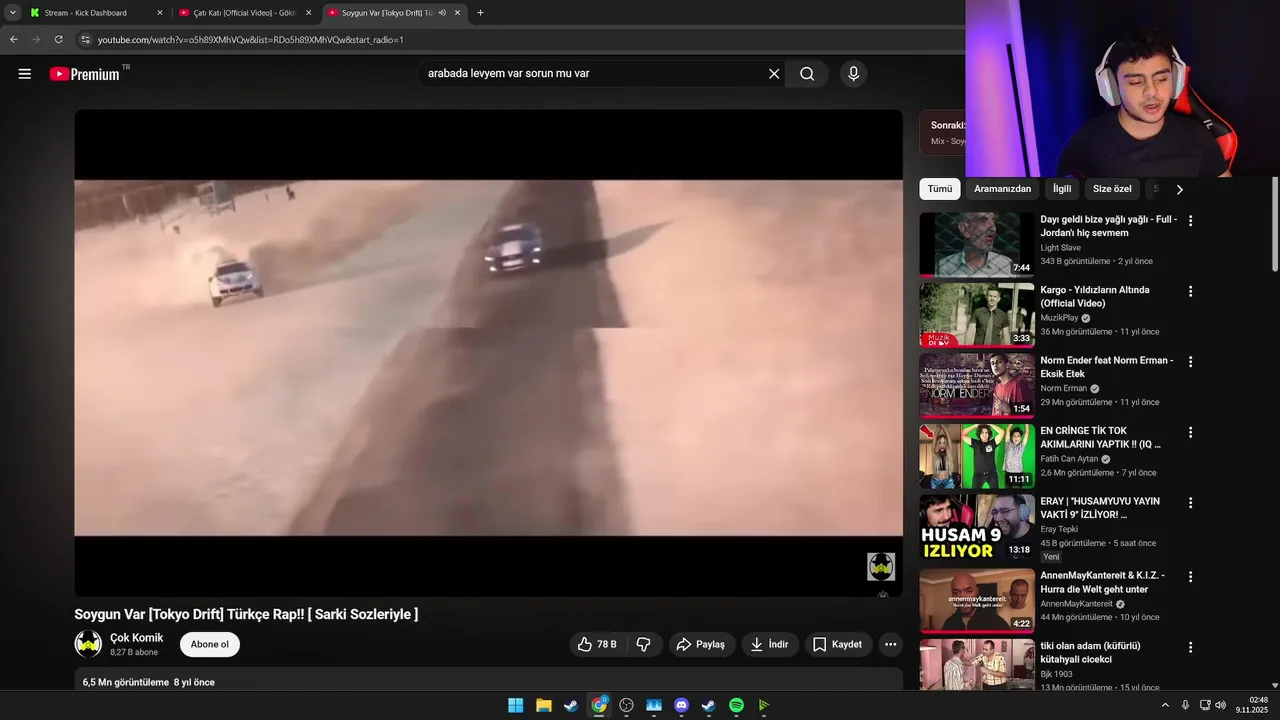Open Light Slave channel name
1280x720 pixels.
tap(1060, 248)
